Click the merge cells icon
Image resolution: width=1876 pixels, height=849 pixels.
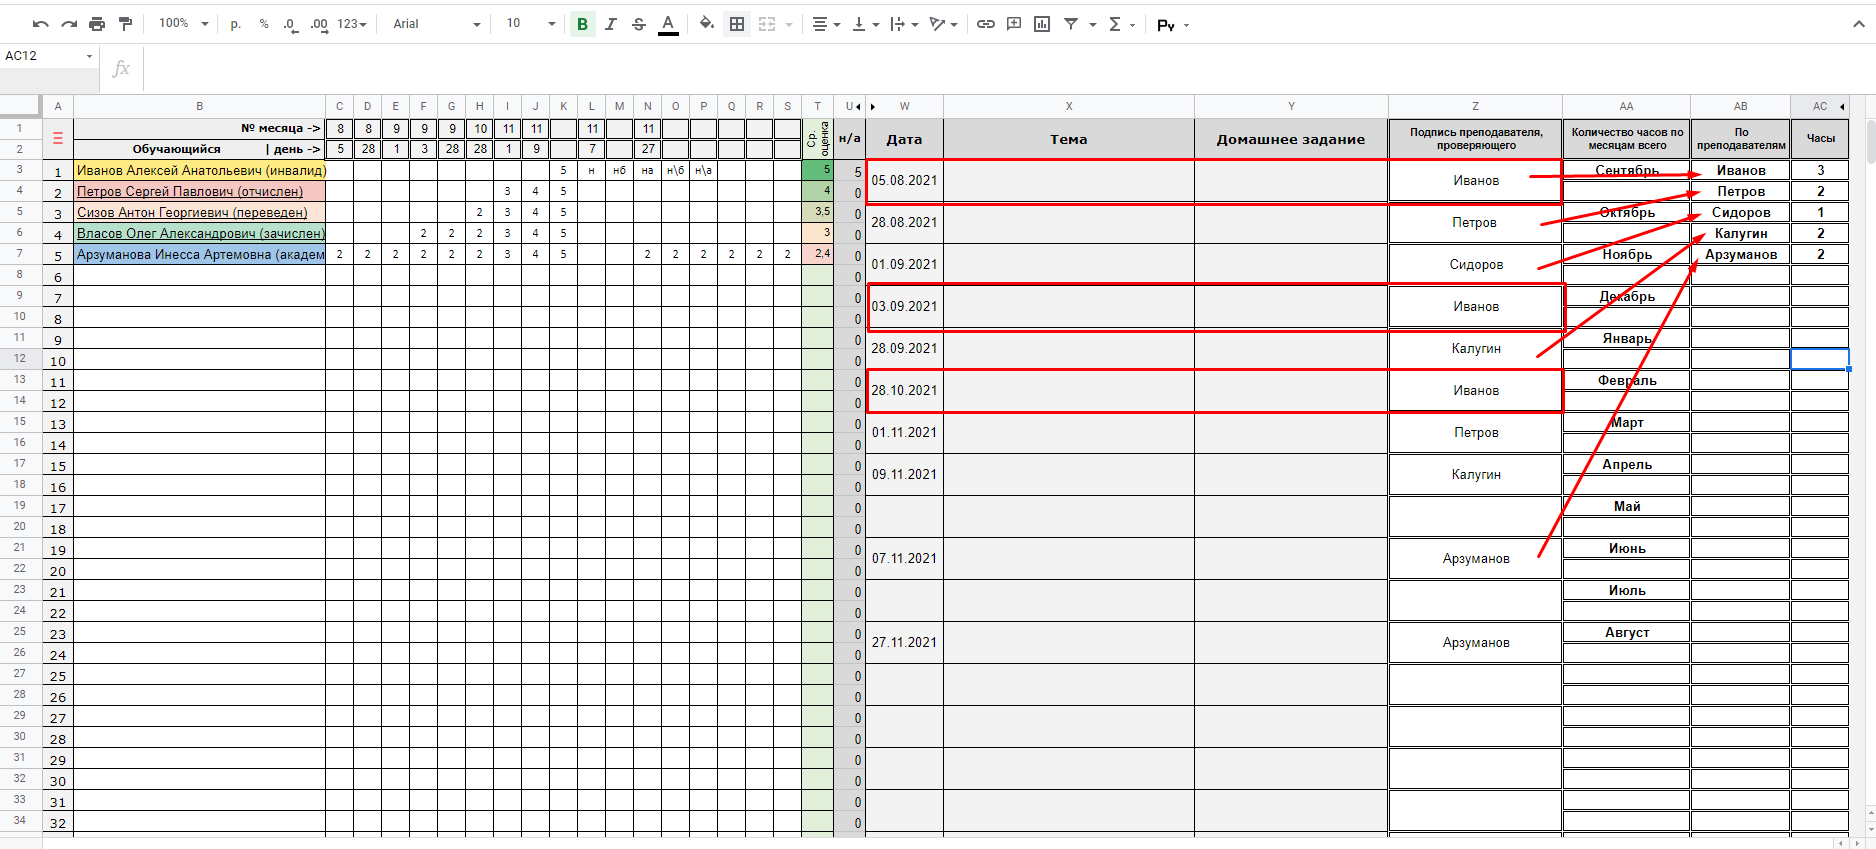click(767, 24)
